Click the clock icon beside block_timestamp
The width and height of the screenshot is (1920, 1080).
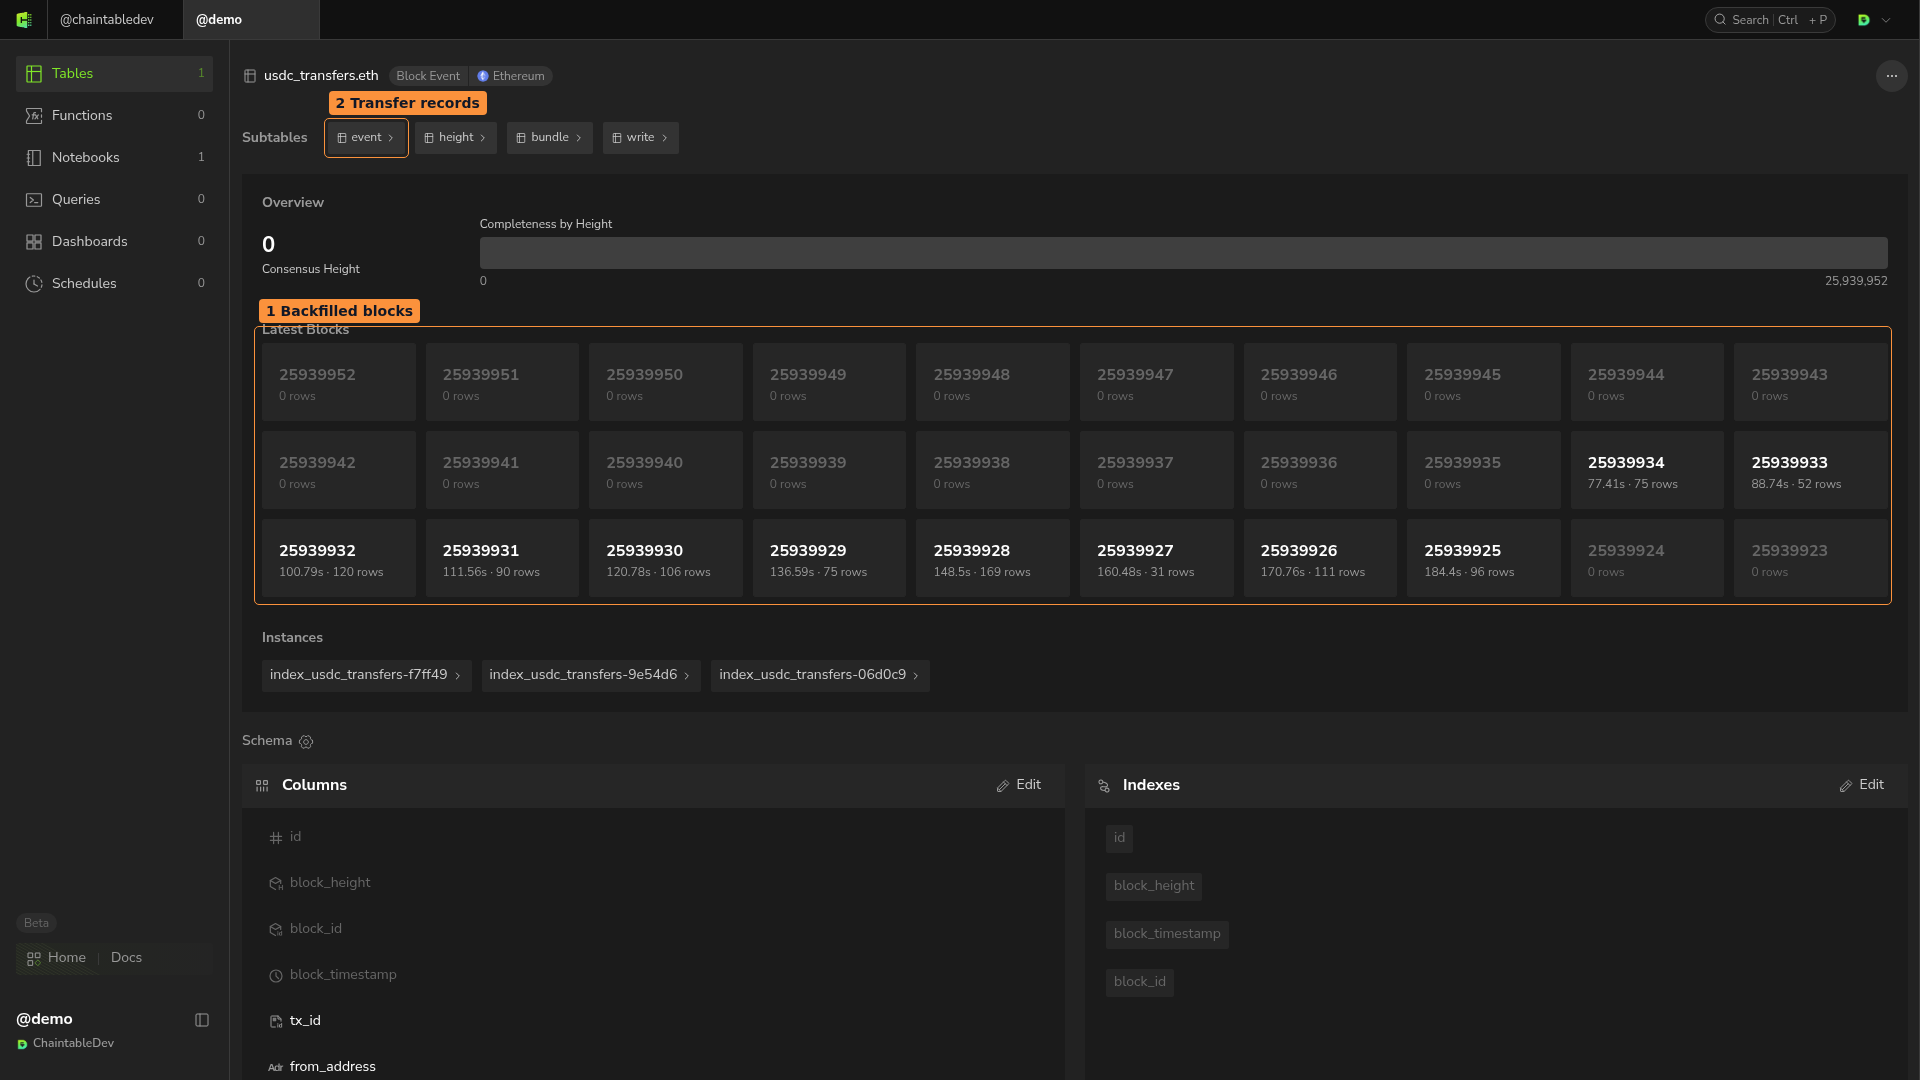coord(276,976)
